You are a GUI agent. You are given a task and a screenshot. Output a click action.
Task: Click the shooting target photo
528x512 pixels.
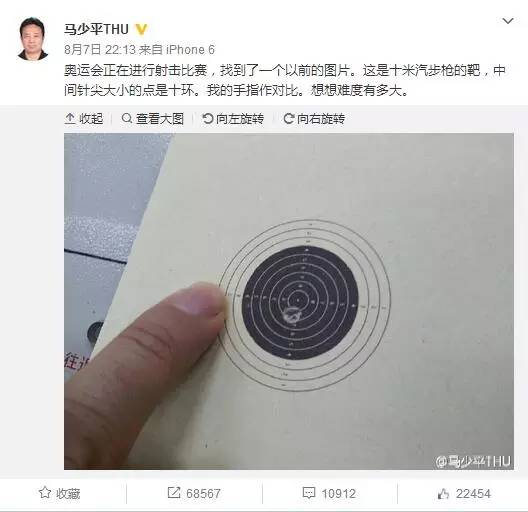tap(289, 301)
